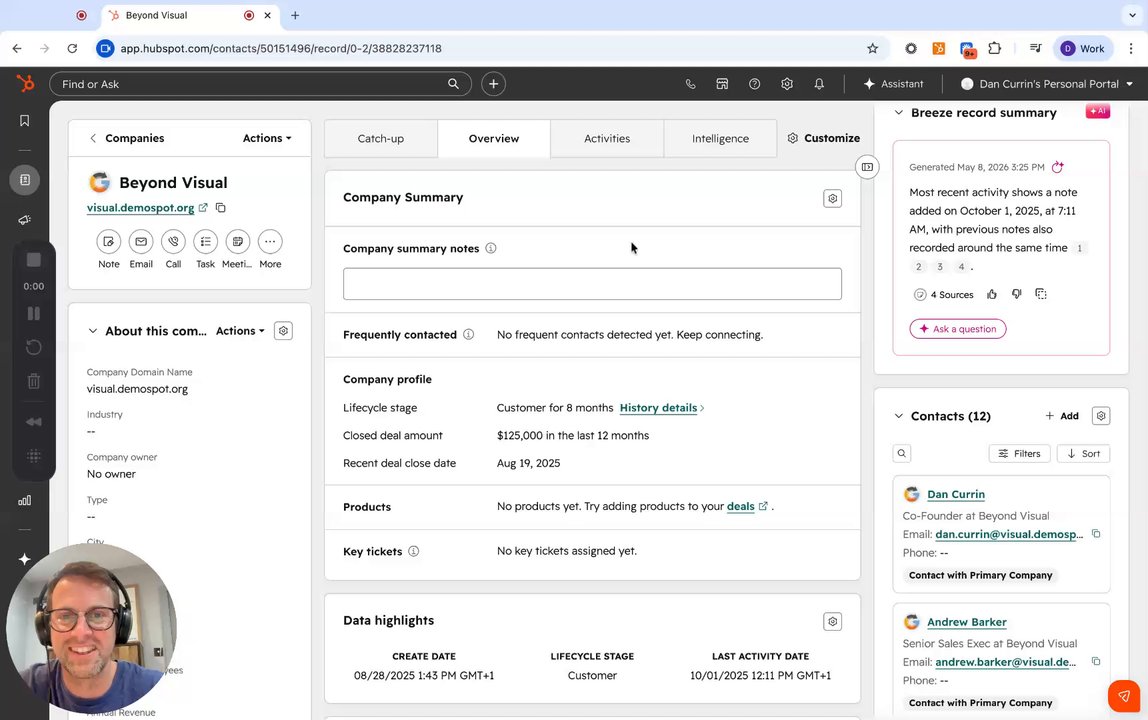Open the help question mark icon
1148x720 pixels.
pos(754,83)
